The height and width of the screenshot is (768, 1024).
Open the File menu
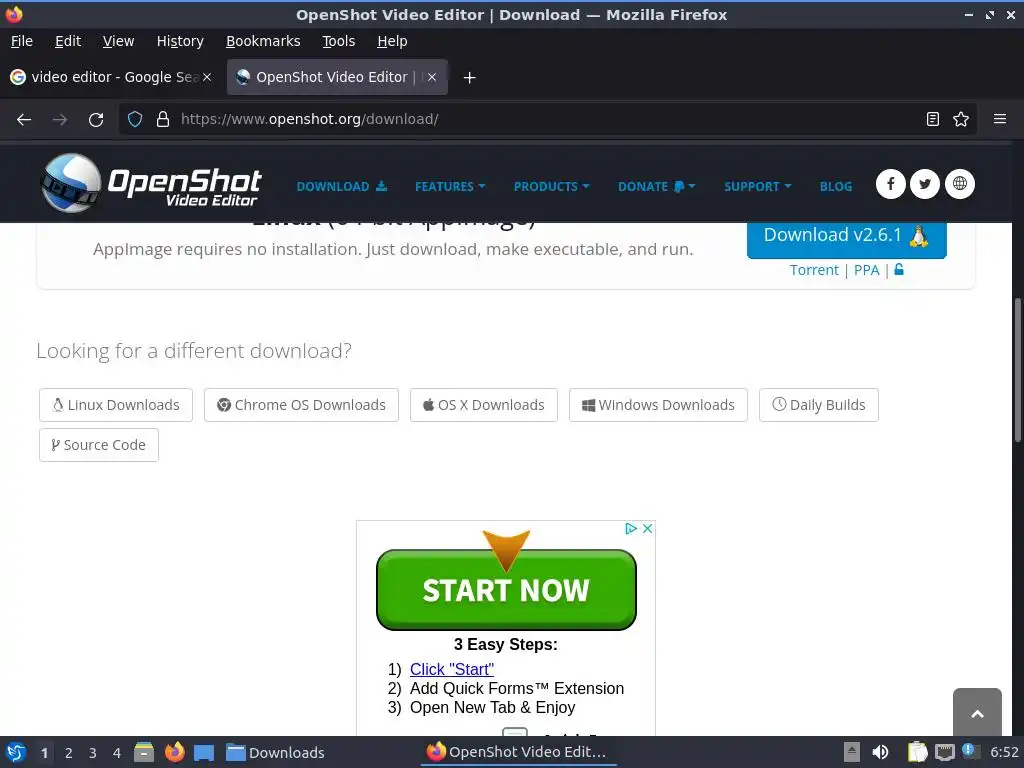tap(22, 41)
